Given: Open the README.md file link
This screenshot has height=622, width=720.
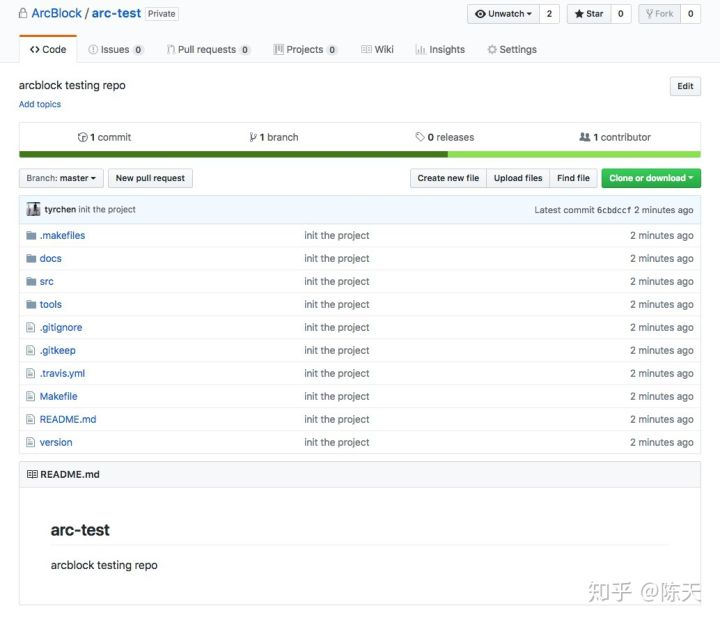Looking at the screenshot, I should coord(68,419).
